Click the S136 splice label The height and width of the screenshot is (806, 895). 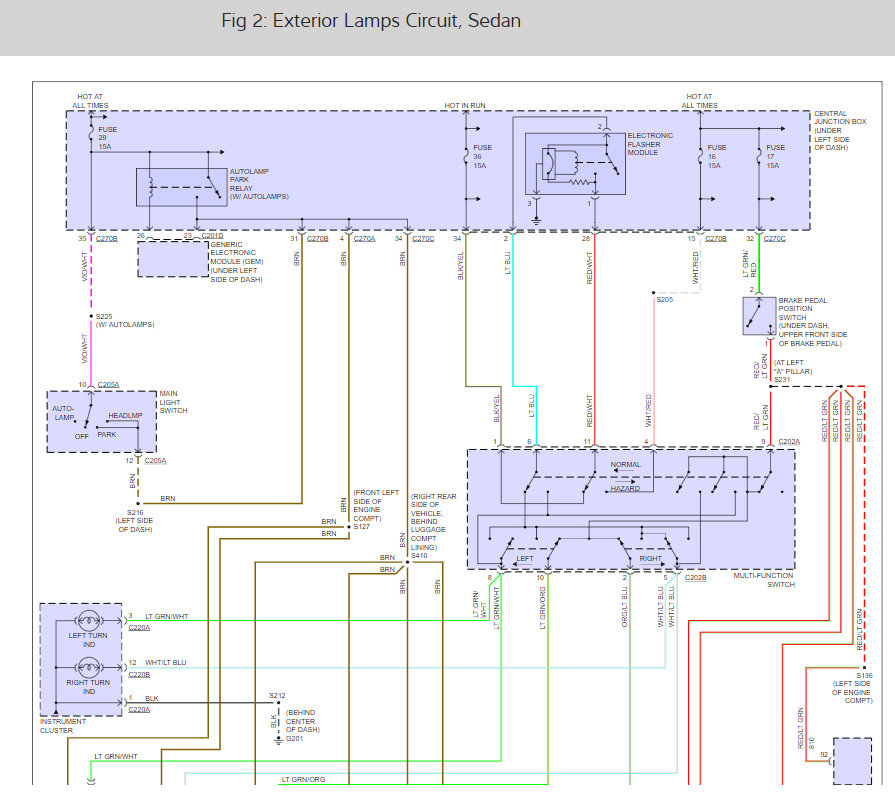point(864,675)
